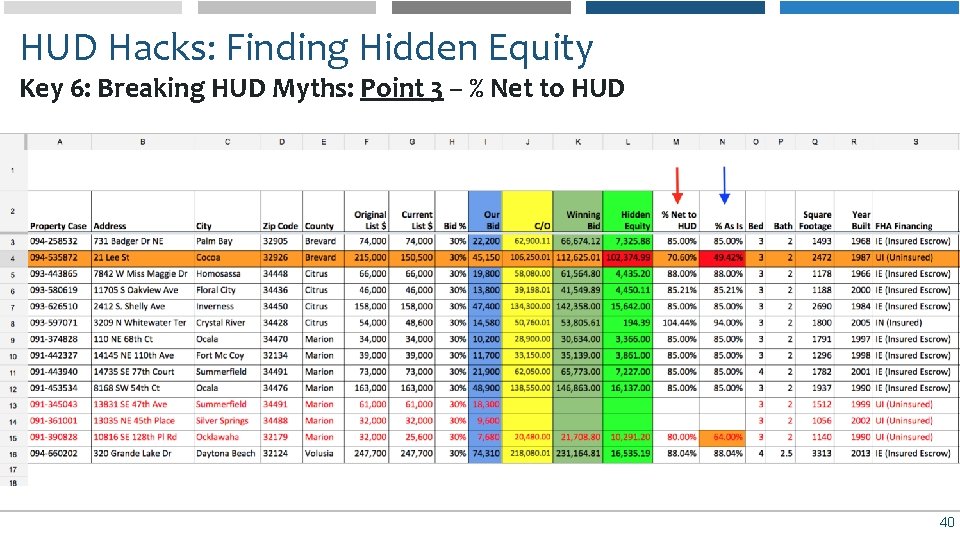Click county cell 'Volusia'

tap(323, 454)
